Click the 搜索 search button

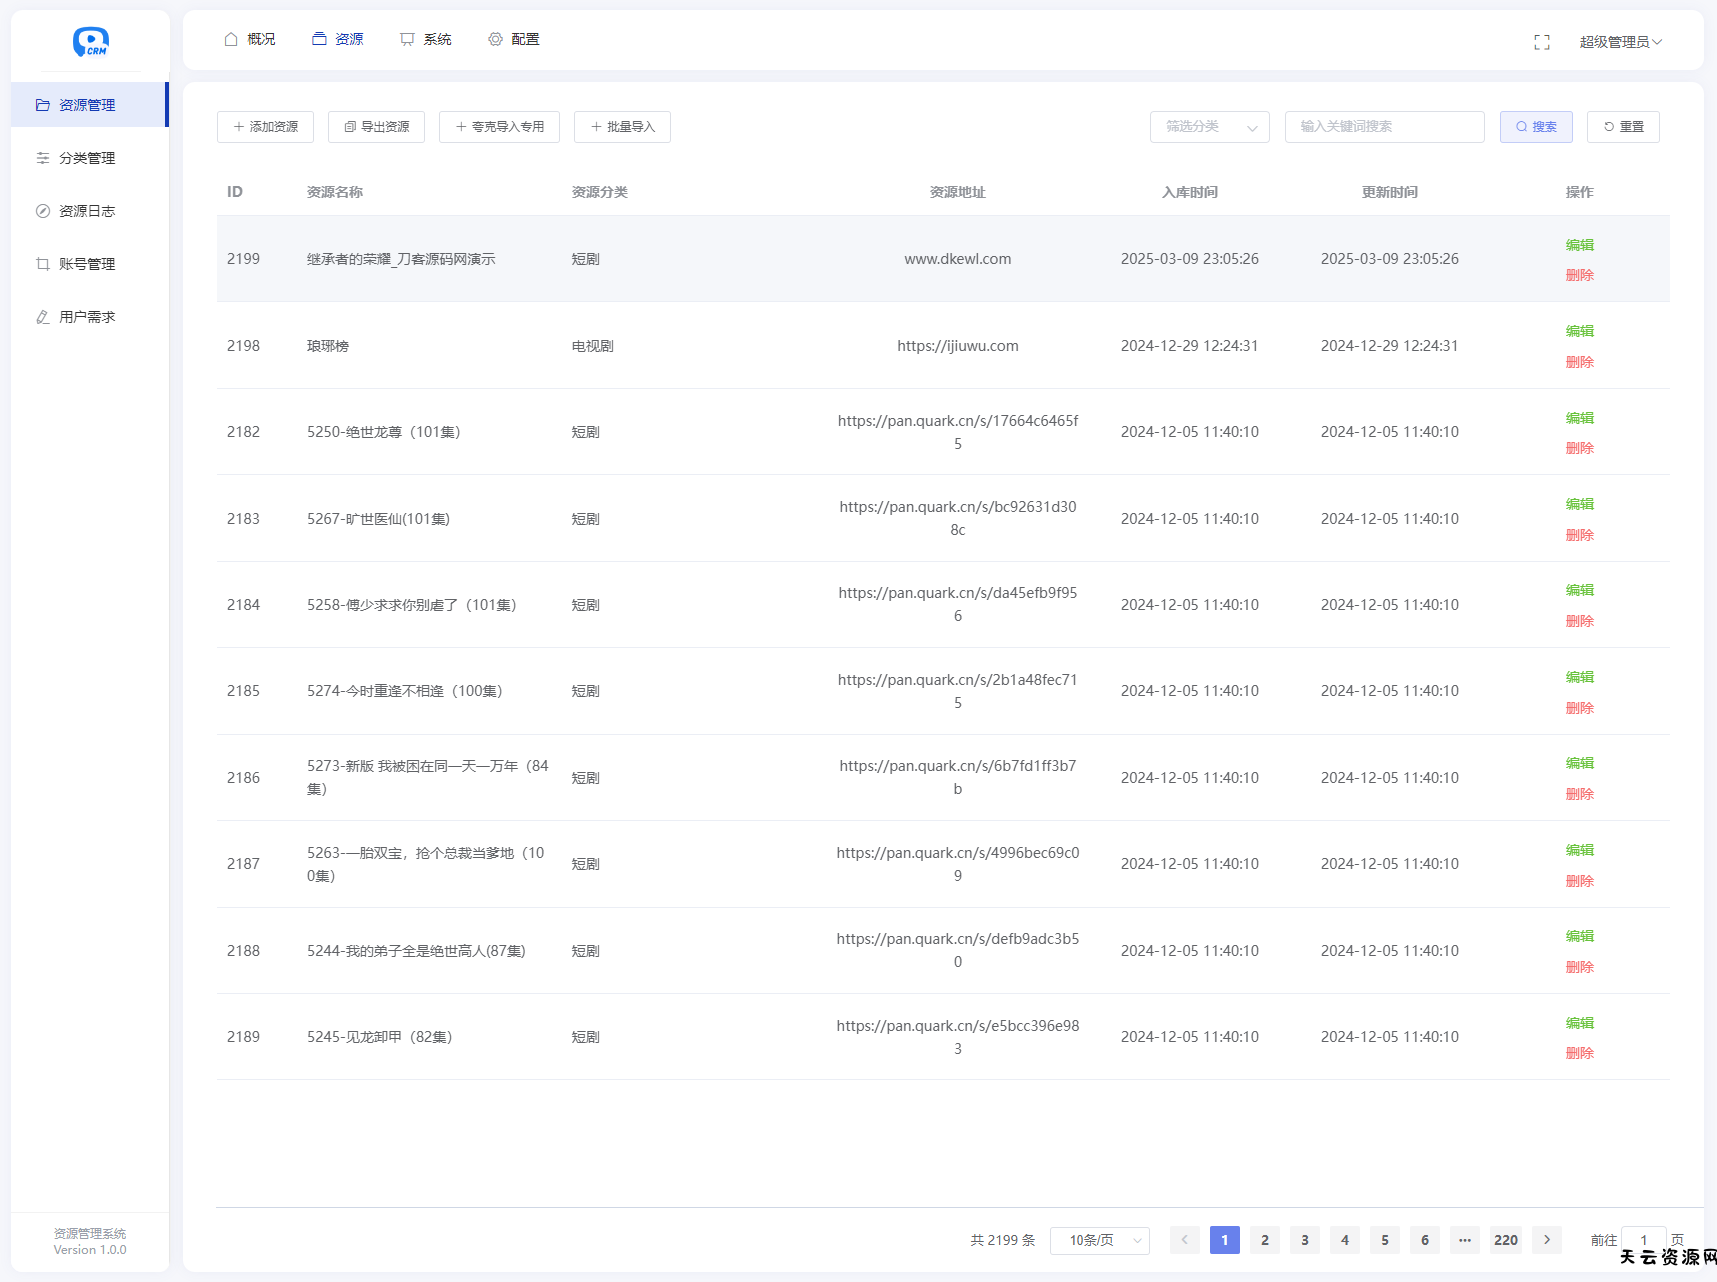click(x=1535, y=127)
